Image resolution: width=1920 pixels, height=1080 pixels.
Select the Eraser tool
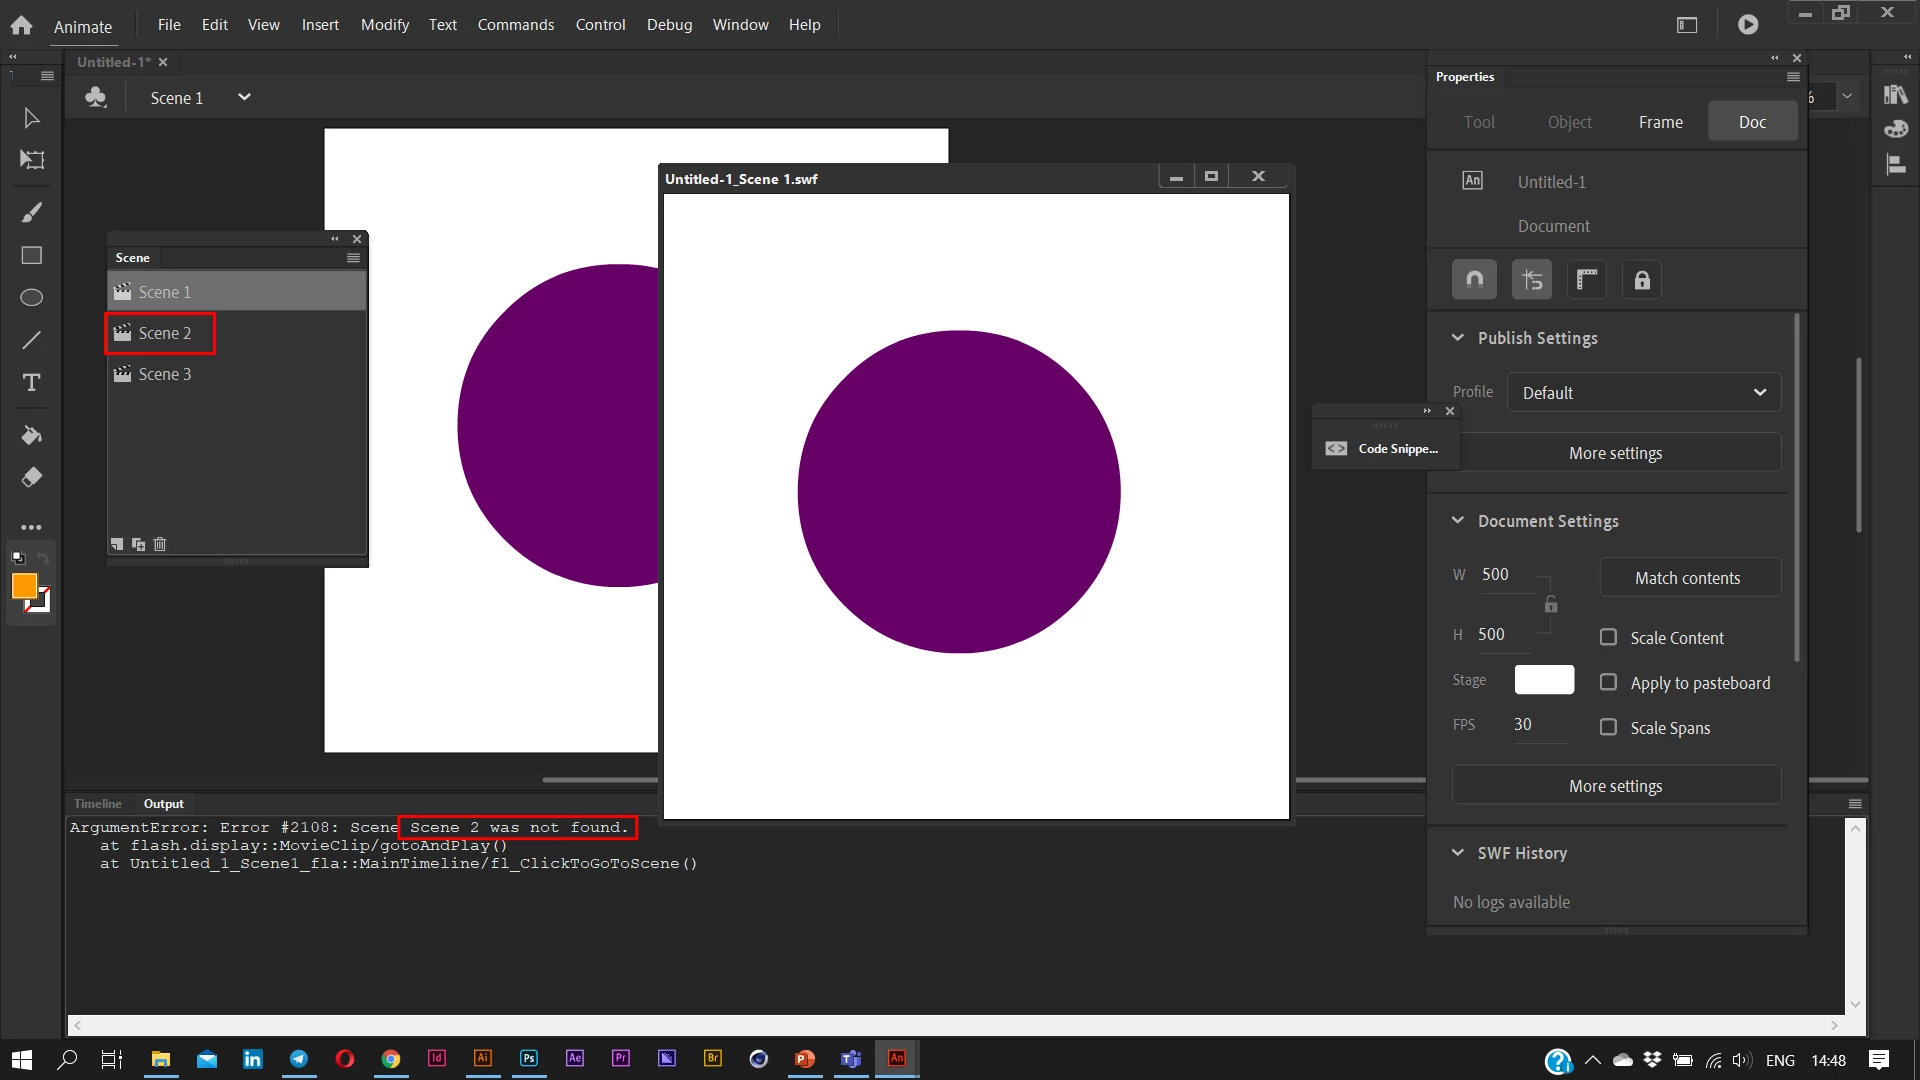(x=31, y=478)
